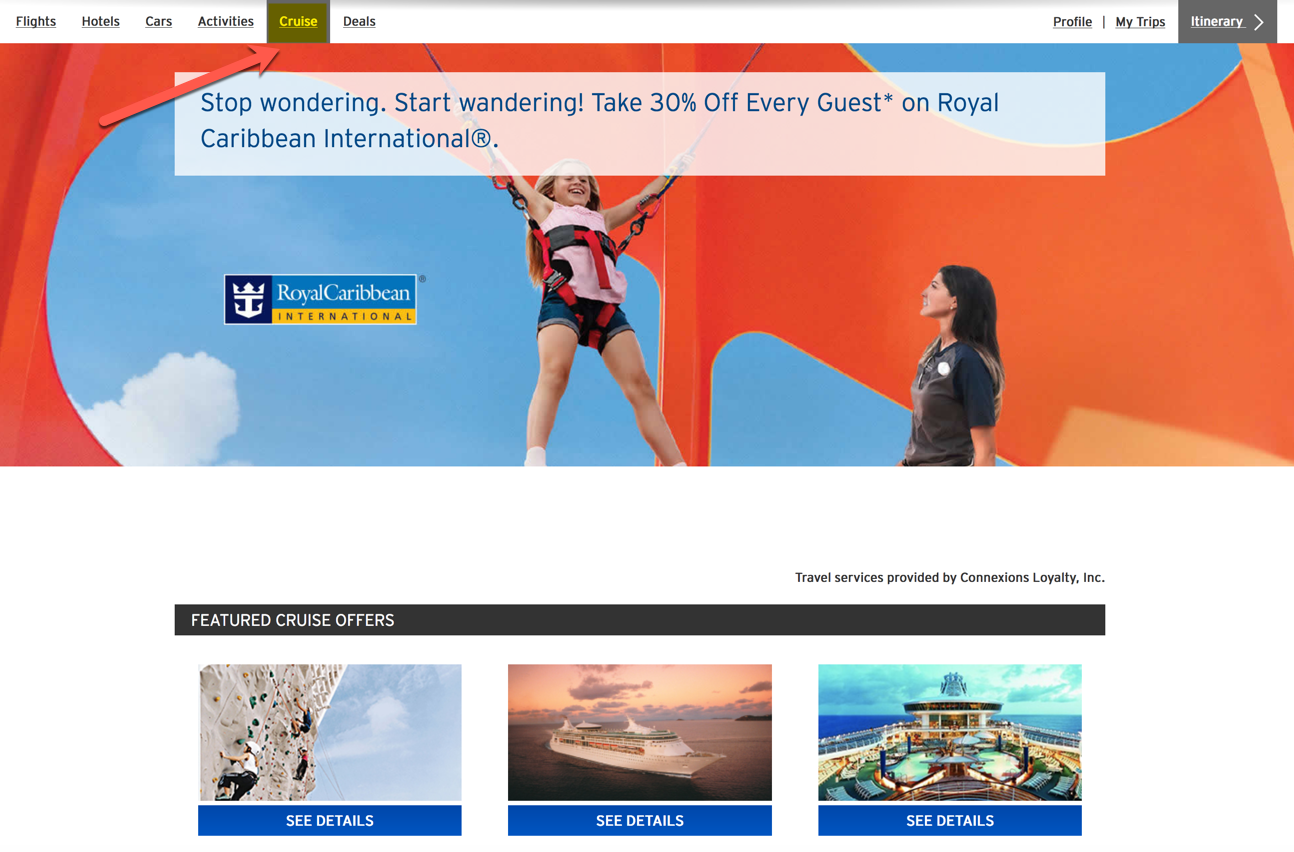The height and width of the screenshot is (852, 1294).
Task: Open the Profile link
Action: (x=1072, y=22)
